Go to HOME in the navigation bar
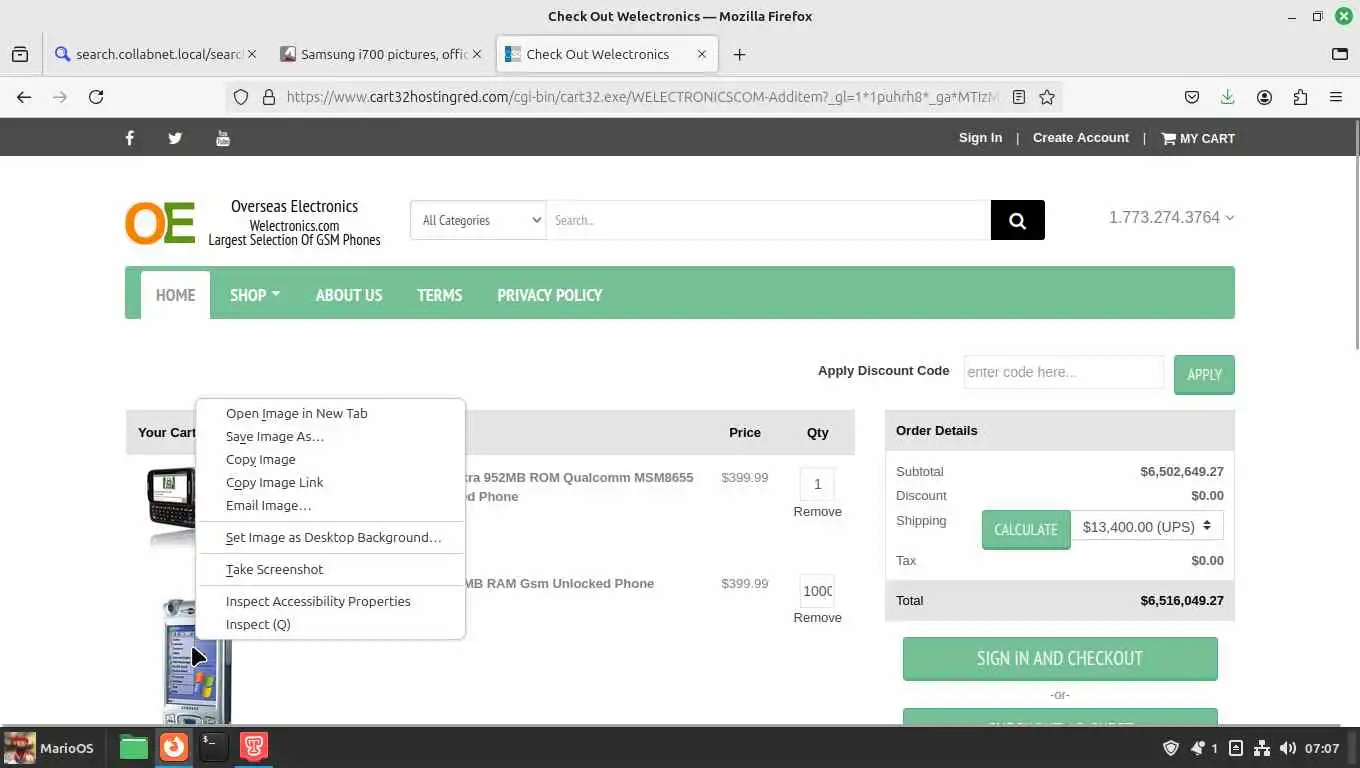Screen dimensions: 1360x768 175,295
